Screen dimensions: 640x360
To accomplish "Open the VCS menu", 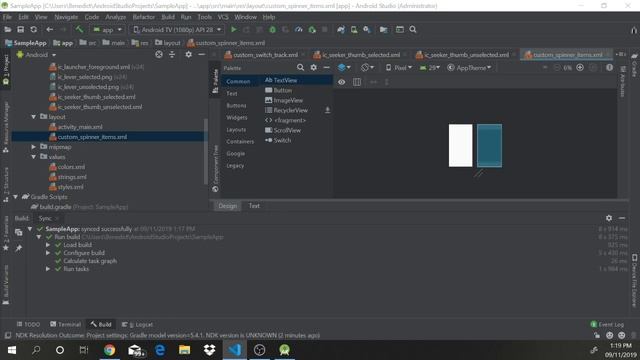I will point(223,17).
